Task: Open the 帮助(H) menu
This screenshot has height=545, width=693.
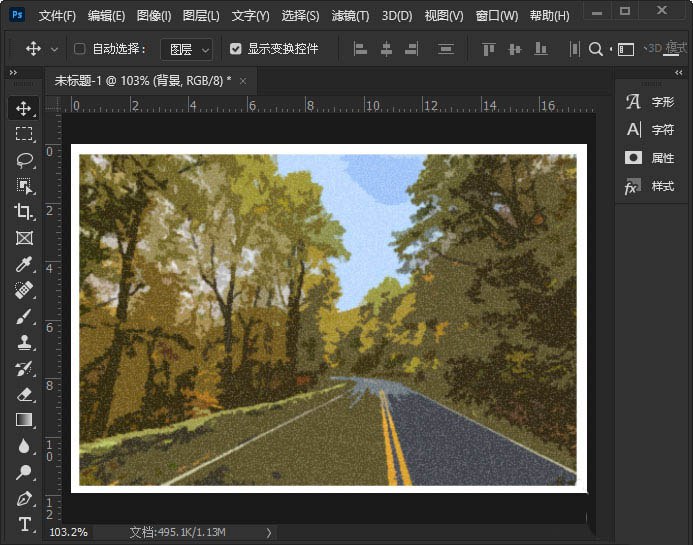Action: (549, 16)
